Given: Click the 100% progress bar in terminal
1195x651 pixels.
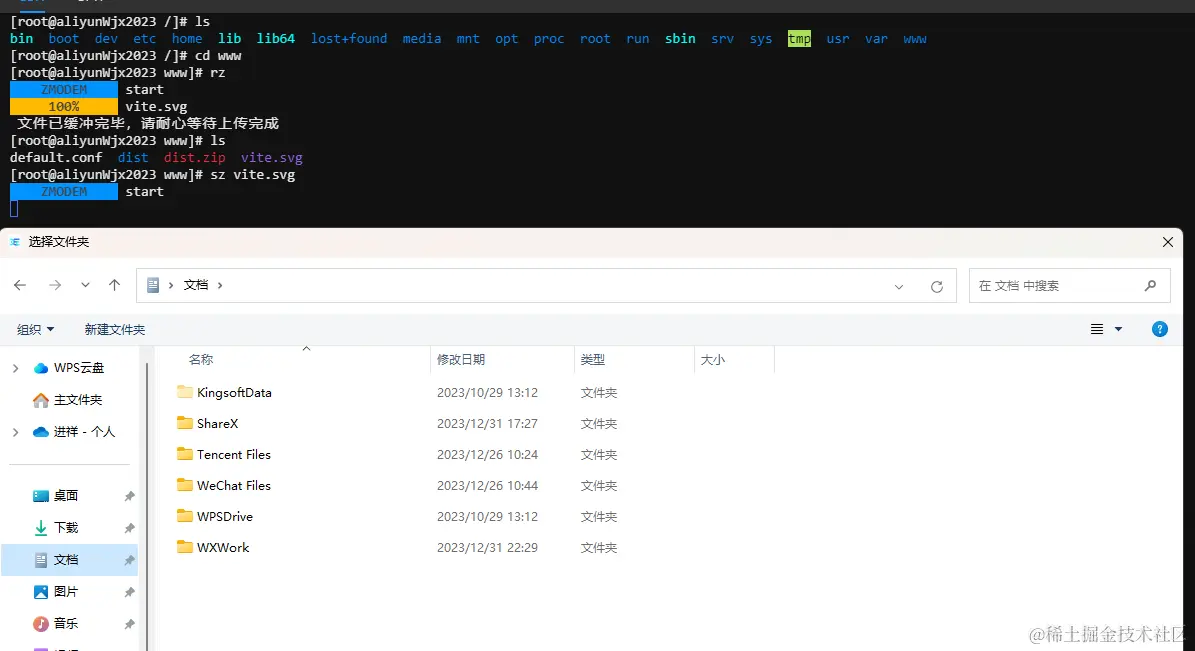Looking at the screenshot, I should (64, 107).
